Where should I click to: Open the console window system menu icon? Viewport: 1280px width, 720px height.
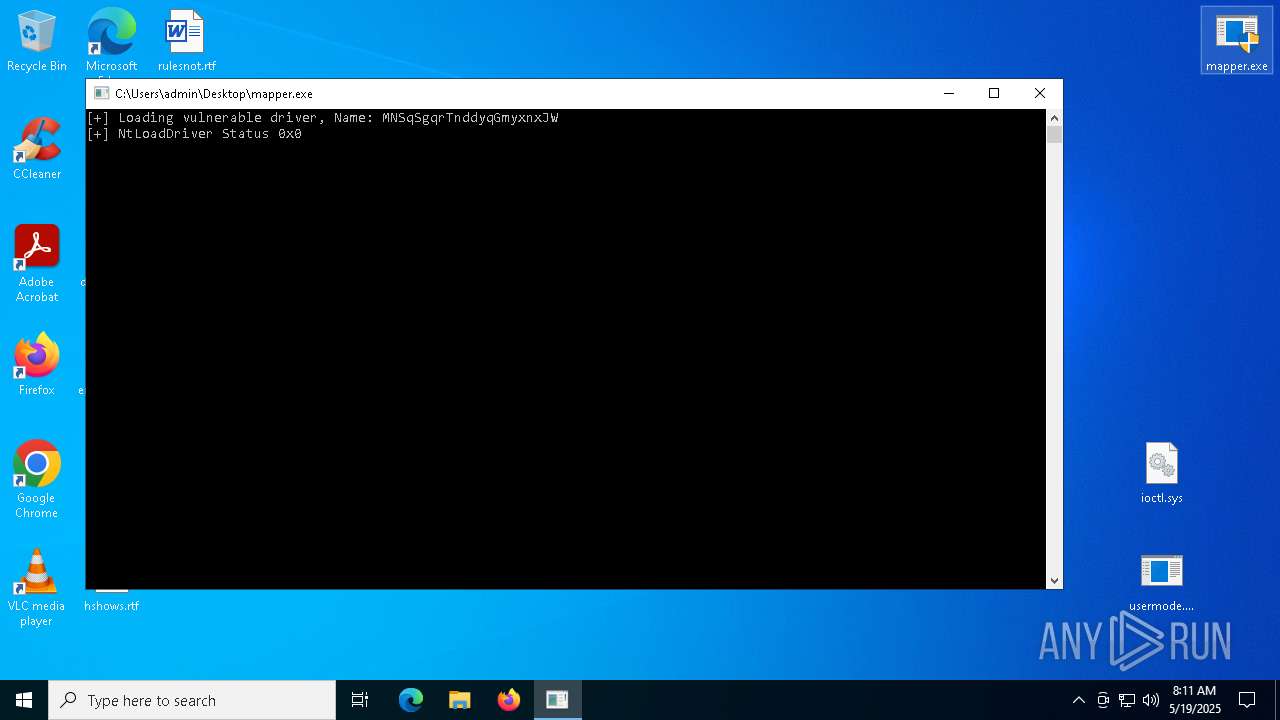coord(101,93)
